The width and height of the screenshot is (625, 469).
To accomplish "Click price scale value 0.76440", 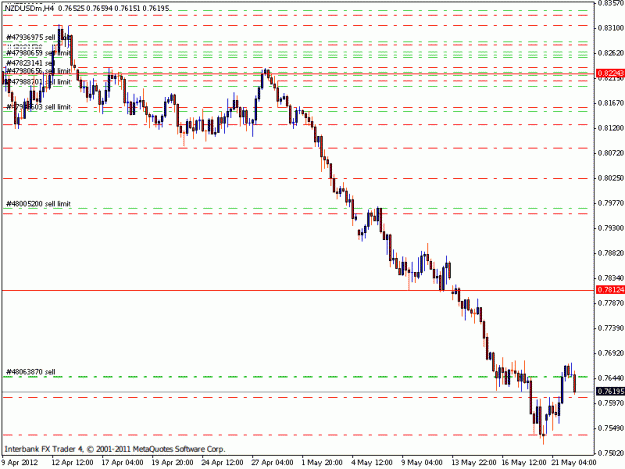I will 611,378.
